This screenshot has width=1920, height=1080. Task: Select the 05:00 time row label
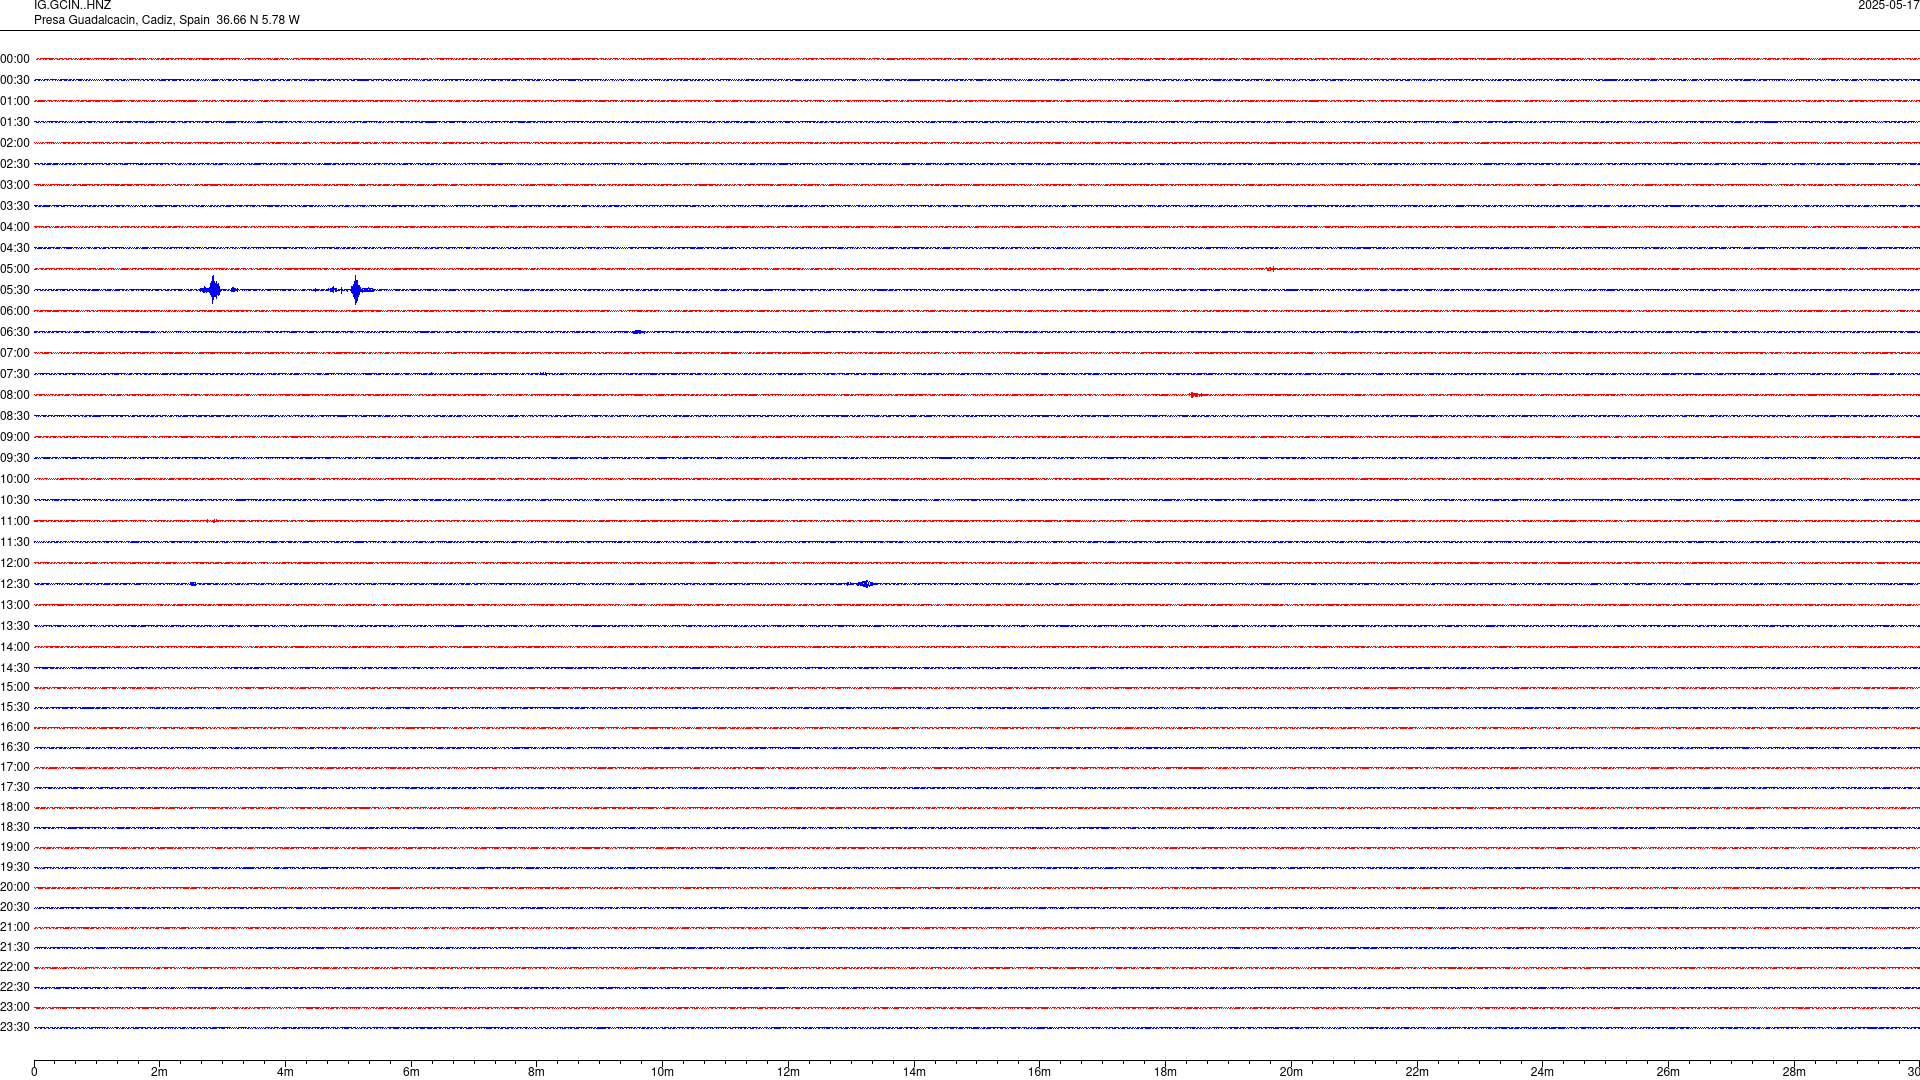tap(15, 269)
